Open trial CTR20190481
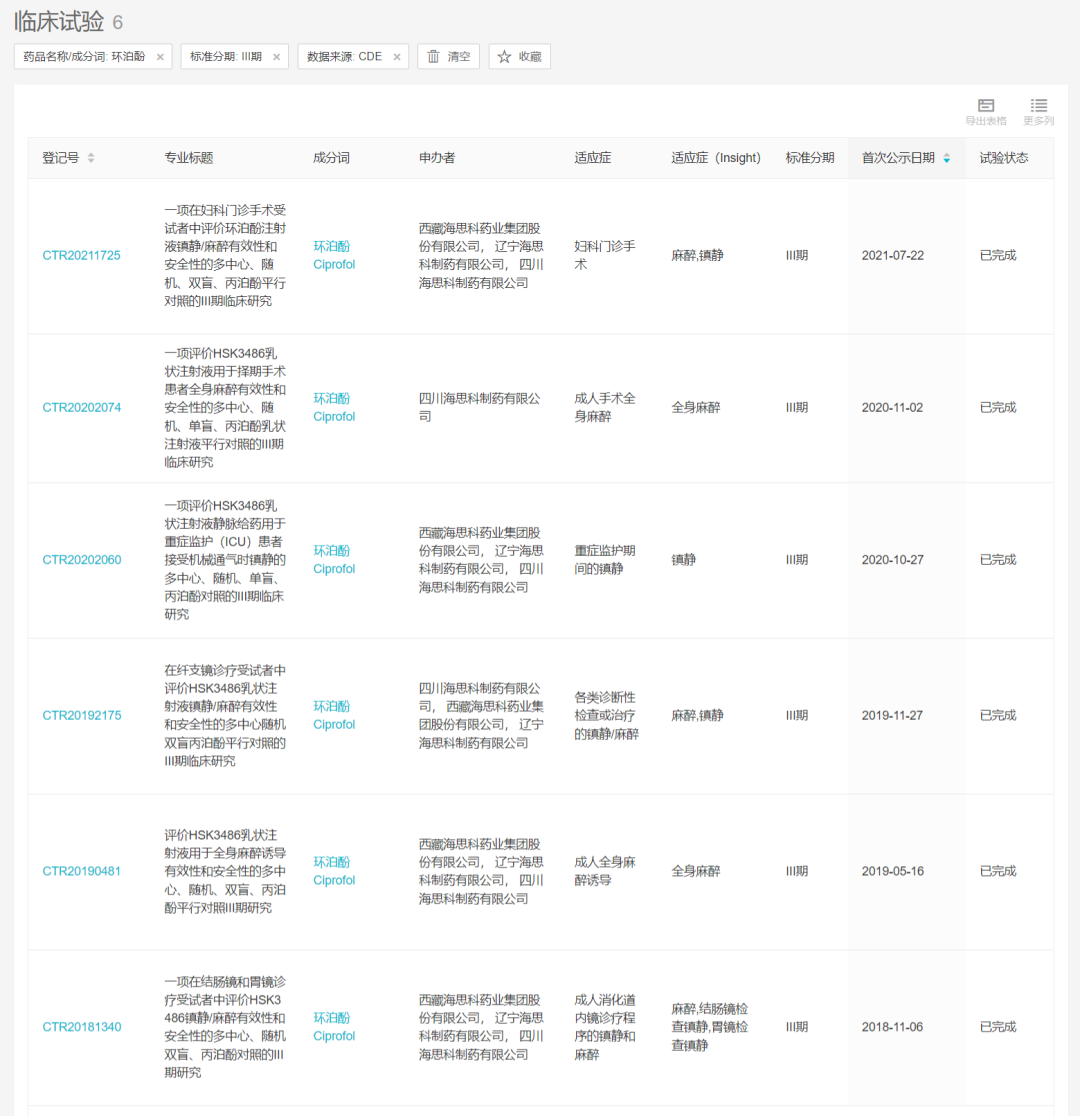 click(x=81, y=871)
